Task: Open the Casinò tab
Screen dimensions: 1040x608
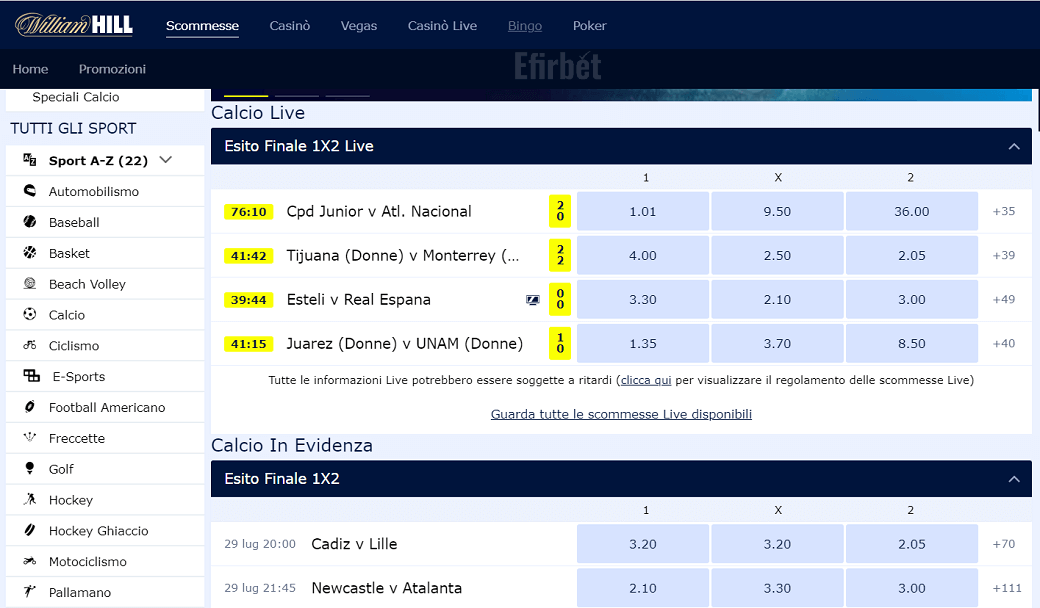Action: 290,26
